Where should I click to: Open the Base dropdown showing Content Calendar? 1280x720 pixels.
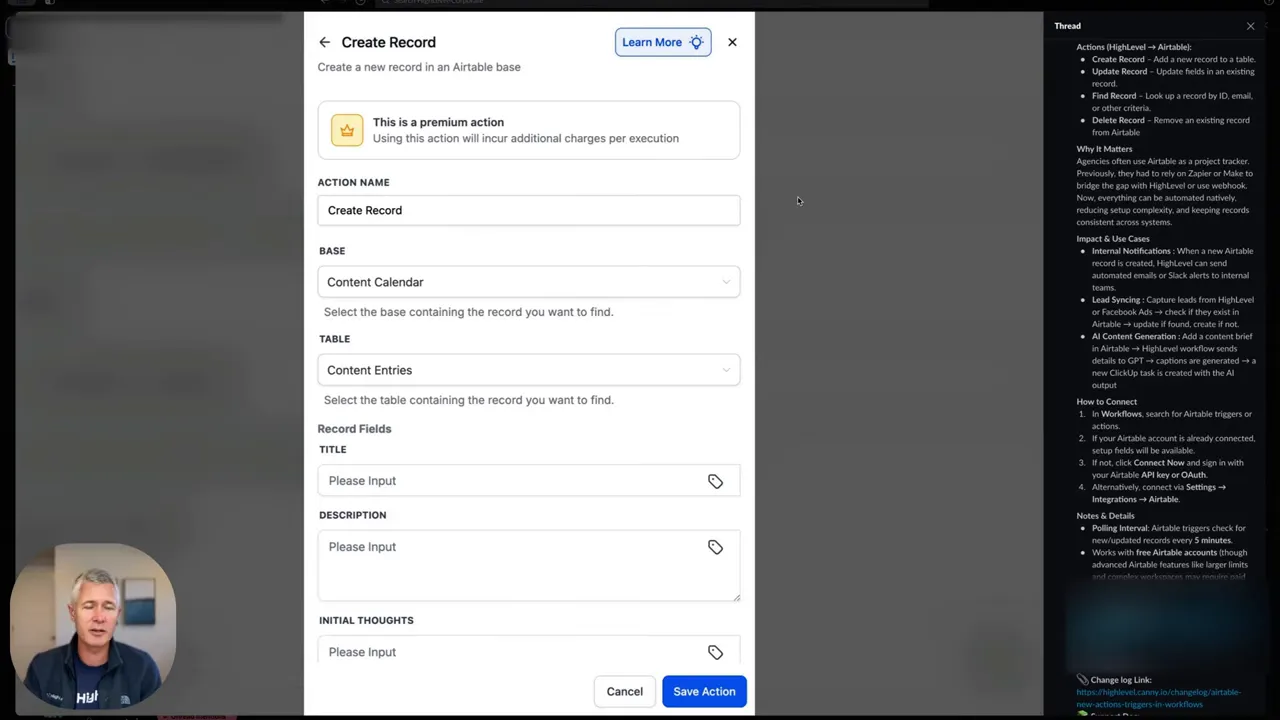pos(529,282)
